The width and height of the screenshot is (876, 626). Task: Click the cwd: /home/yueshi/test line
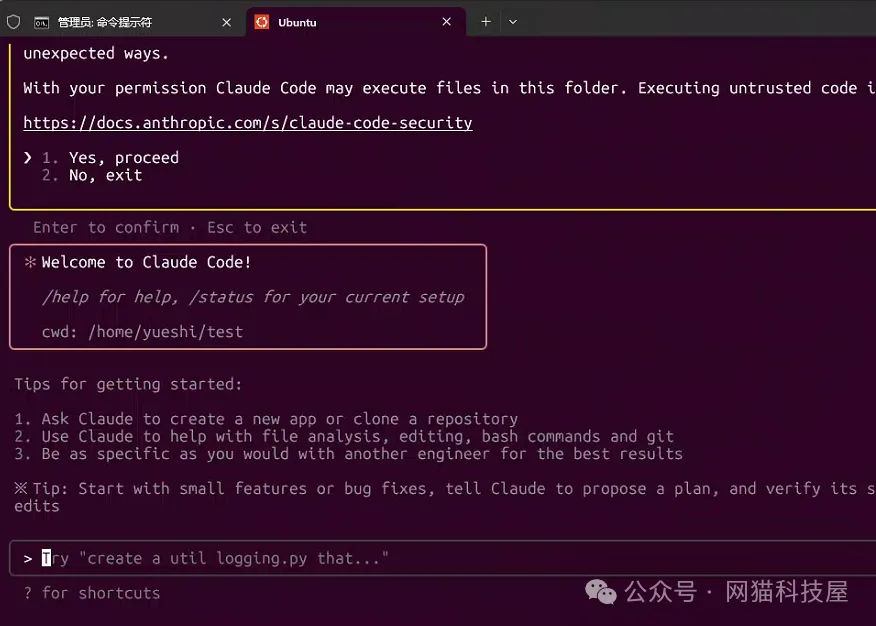pos(142,332)
